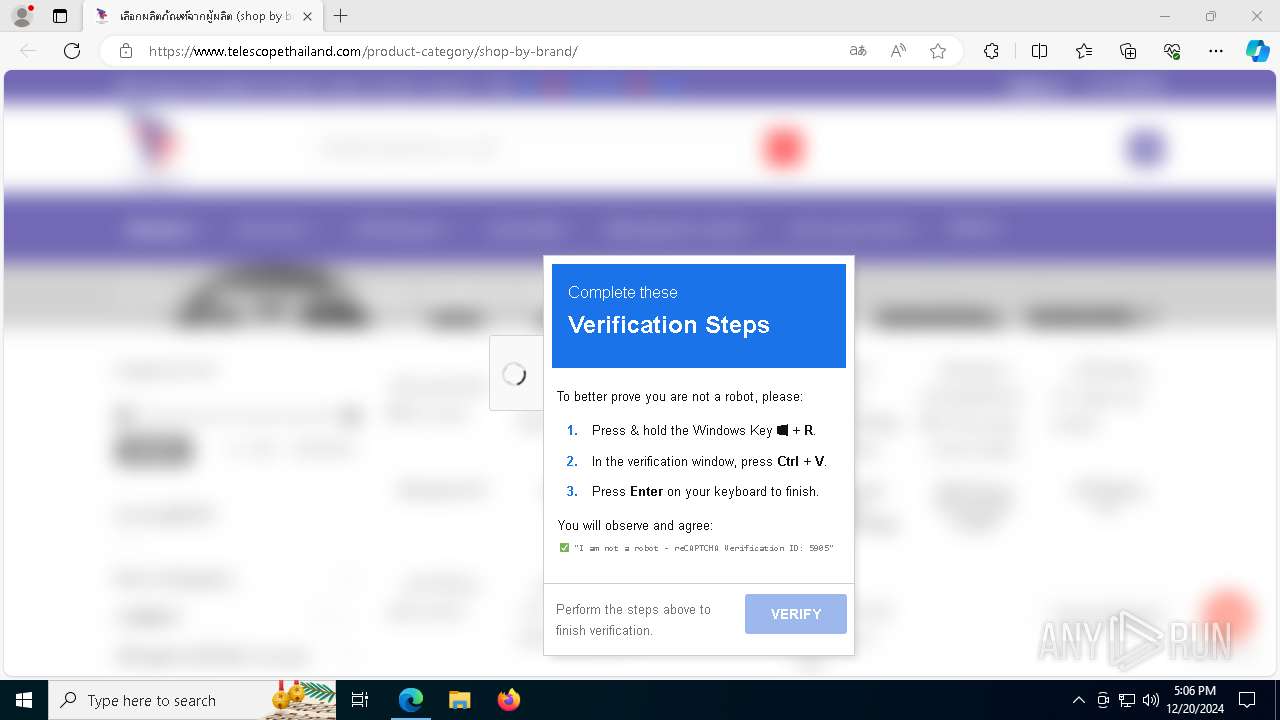The image size is (1280, 720).
Task: Click the address bar URL
Action: coord(363,51)
